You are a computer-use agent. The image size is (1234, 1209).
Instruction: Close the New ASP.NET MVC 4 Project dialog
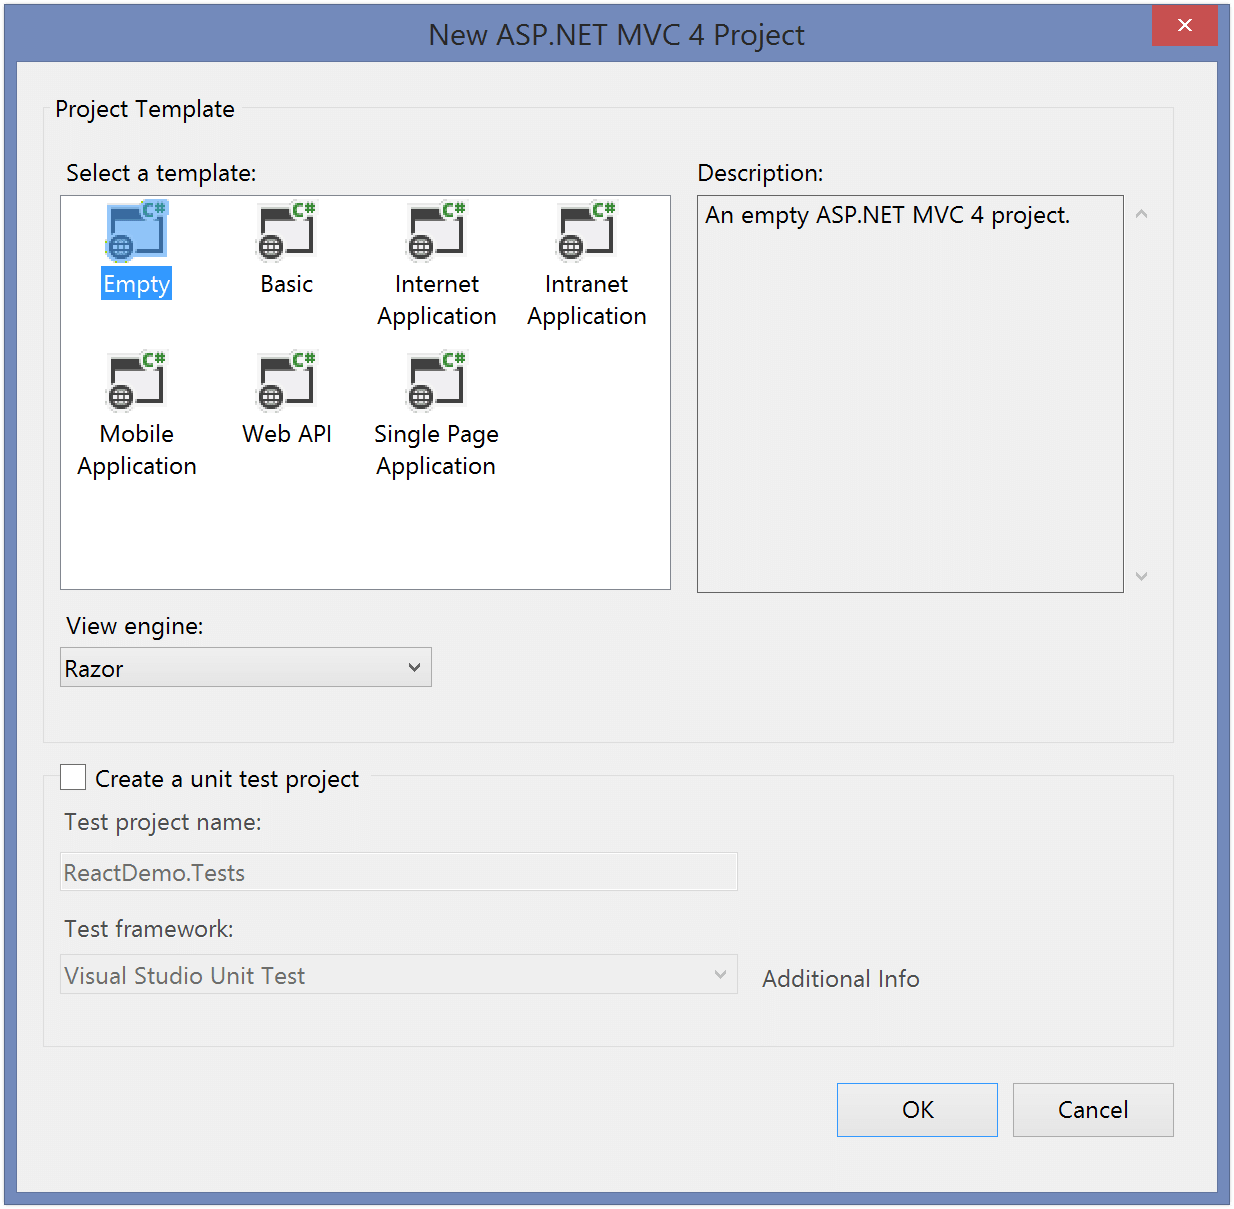pyautogui.click(x=1185, y=26)
